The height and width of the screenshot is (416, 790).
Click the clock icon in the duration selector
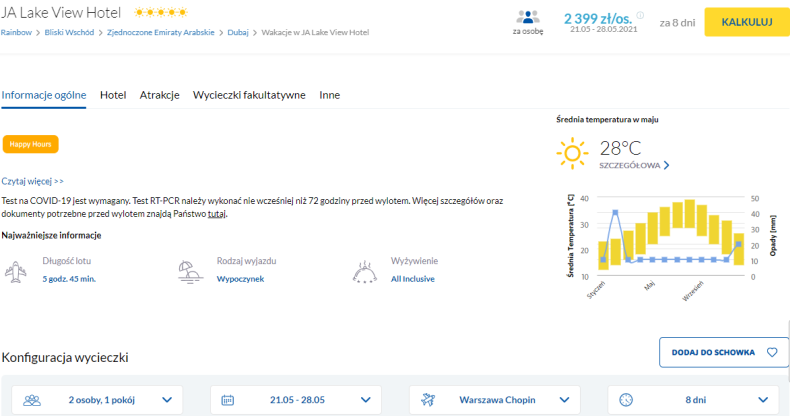(626, 400)
